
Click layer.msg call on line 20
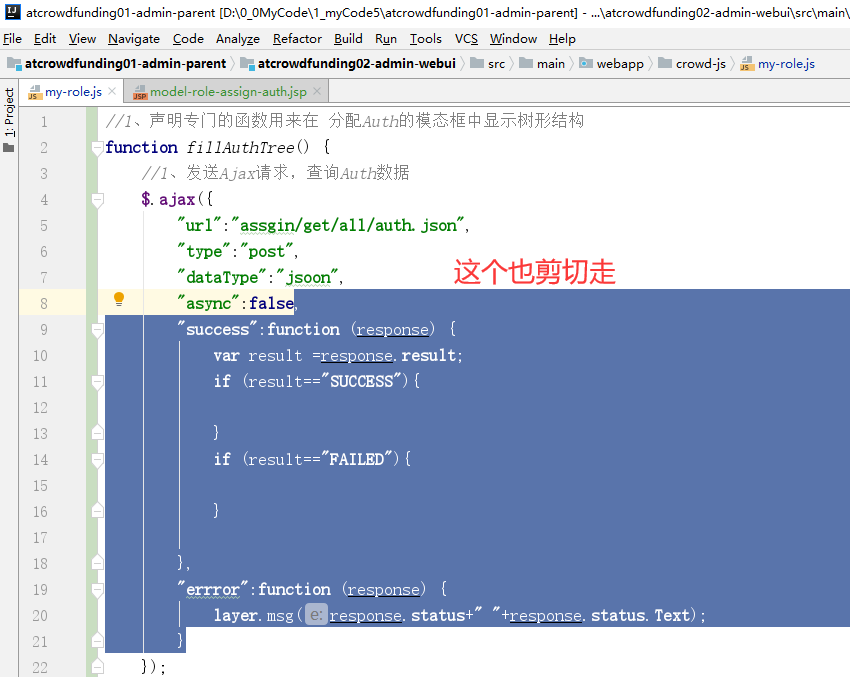(x=253, y=616)
